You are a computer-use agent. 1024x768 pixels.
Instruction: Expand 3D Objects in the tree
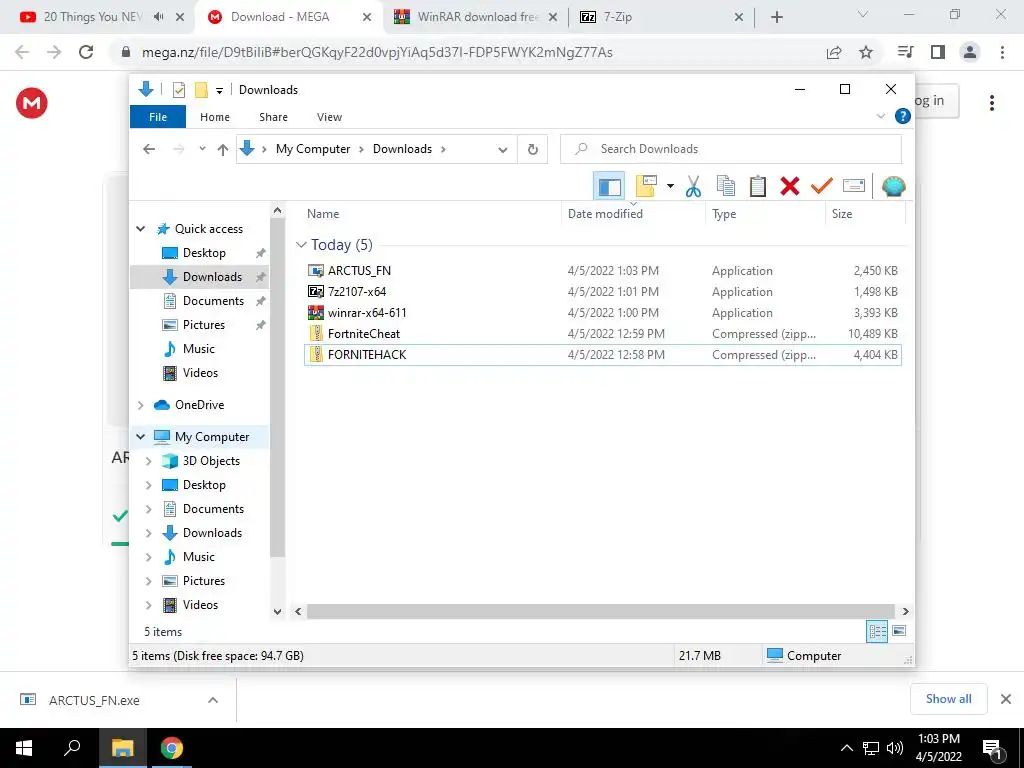(x=148, y=461)
